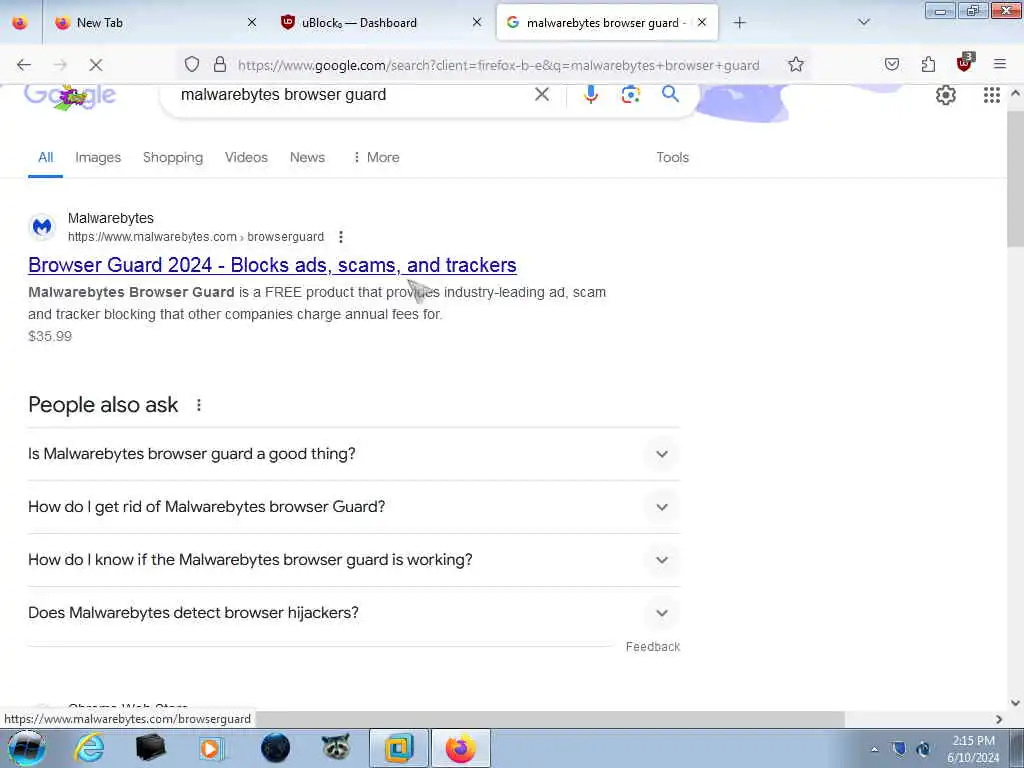Screen dimensions: 1024x768
Task: Open Firefox application hamburger menu
Action: pos(1000,65)
